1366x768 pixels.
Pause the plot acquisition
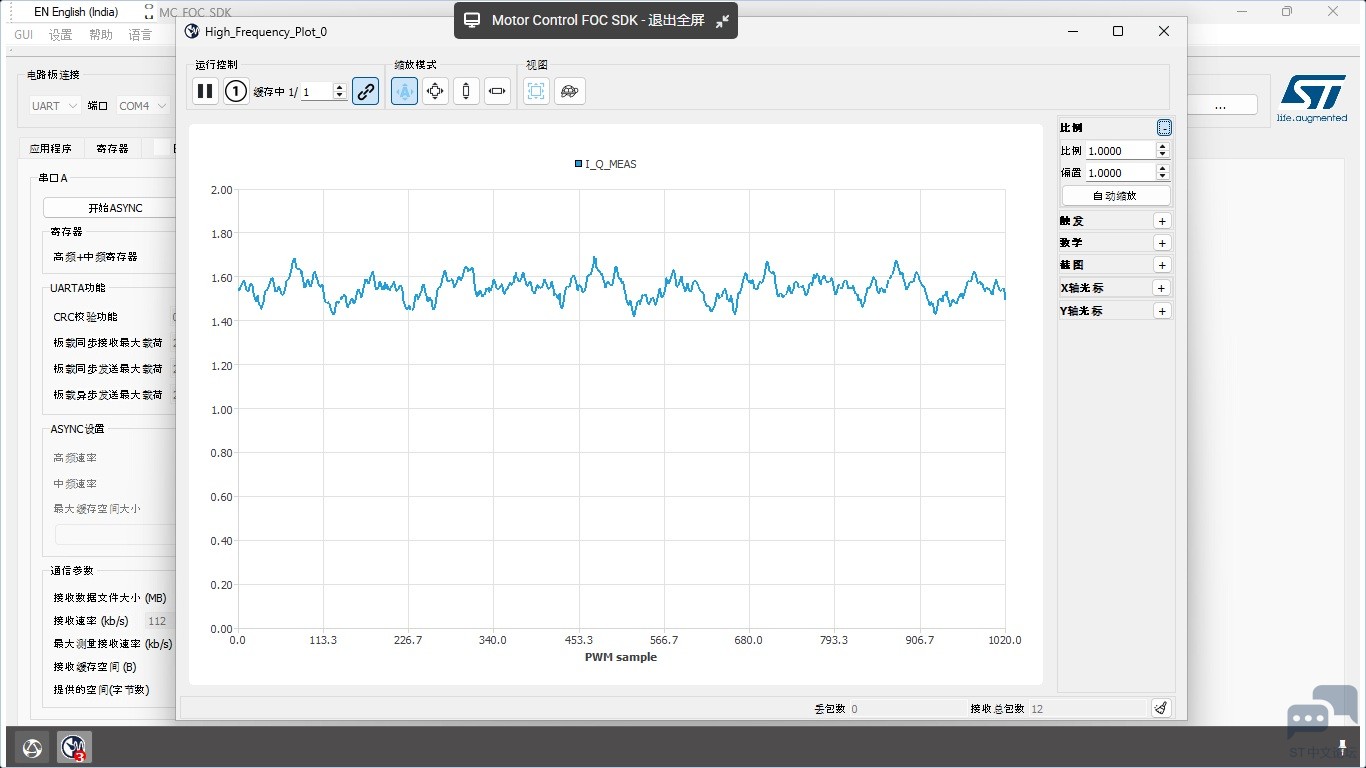point(205,92)
